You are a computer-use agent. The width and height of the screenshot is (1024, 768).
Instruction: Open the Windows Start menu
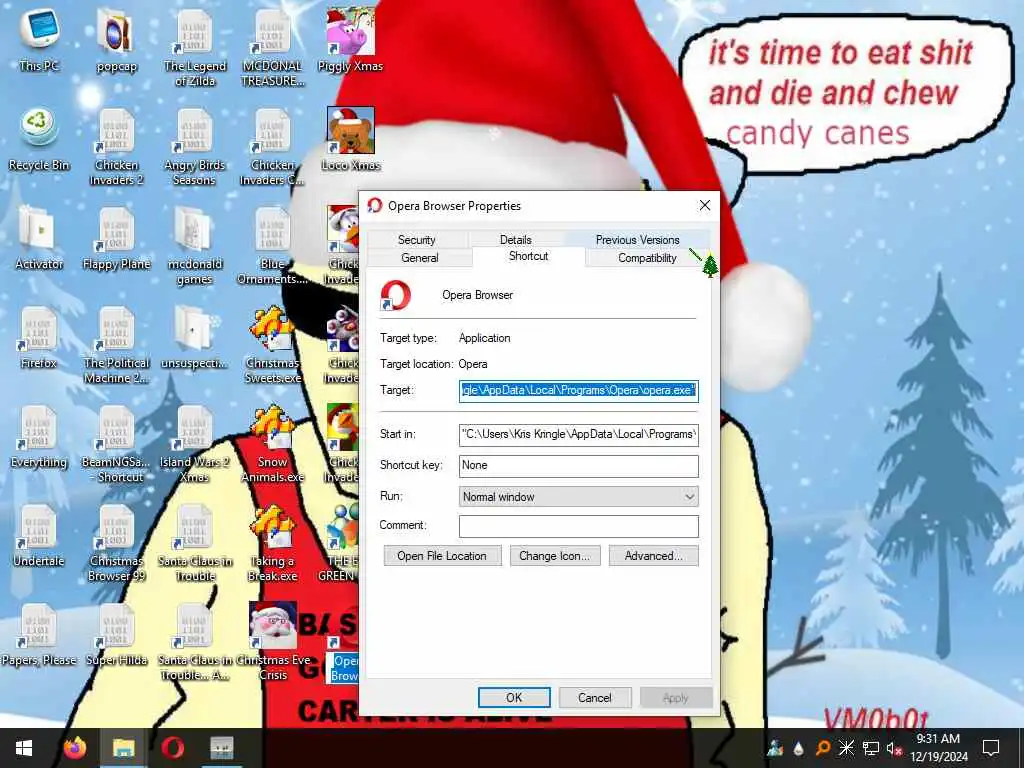[24, 748]
